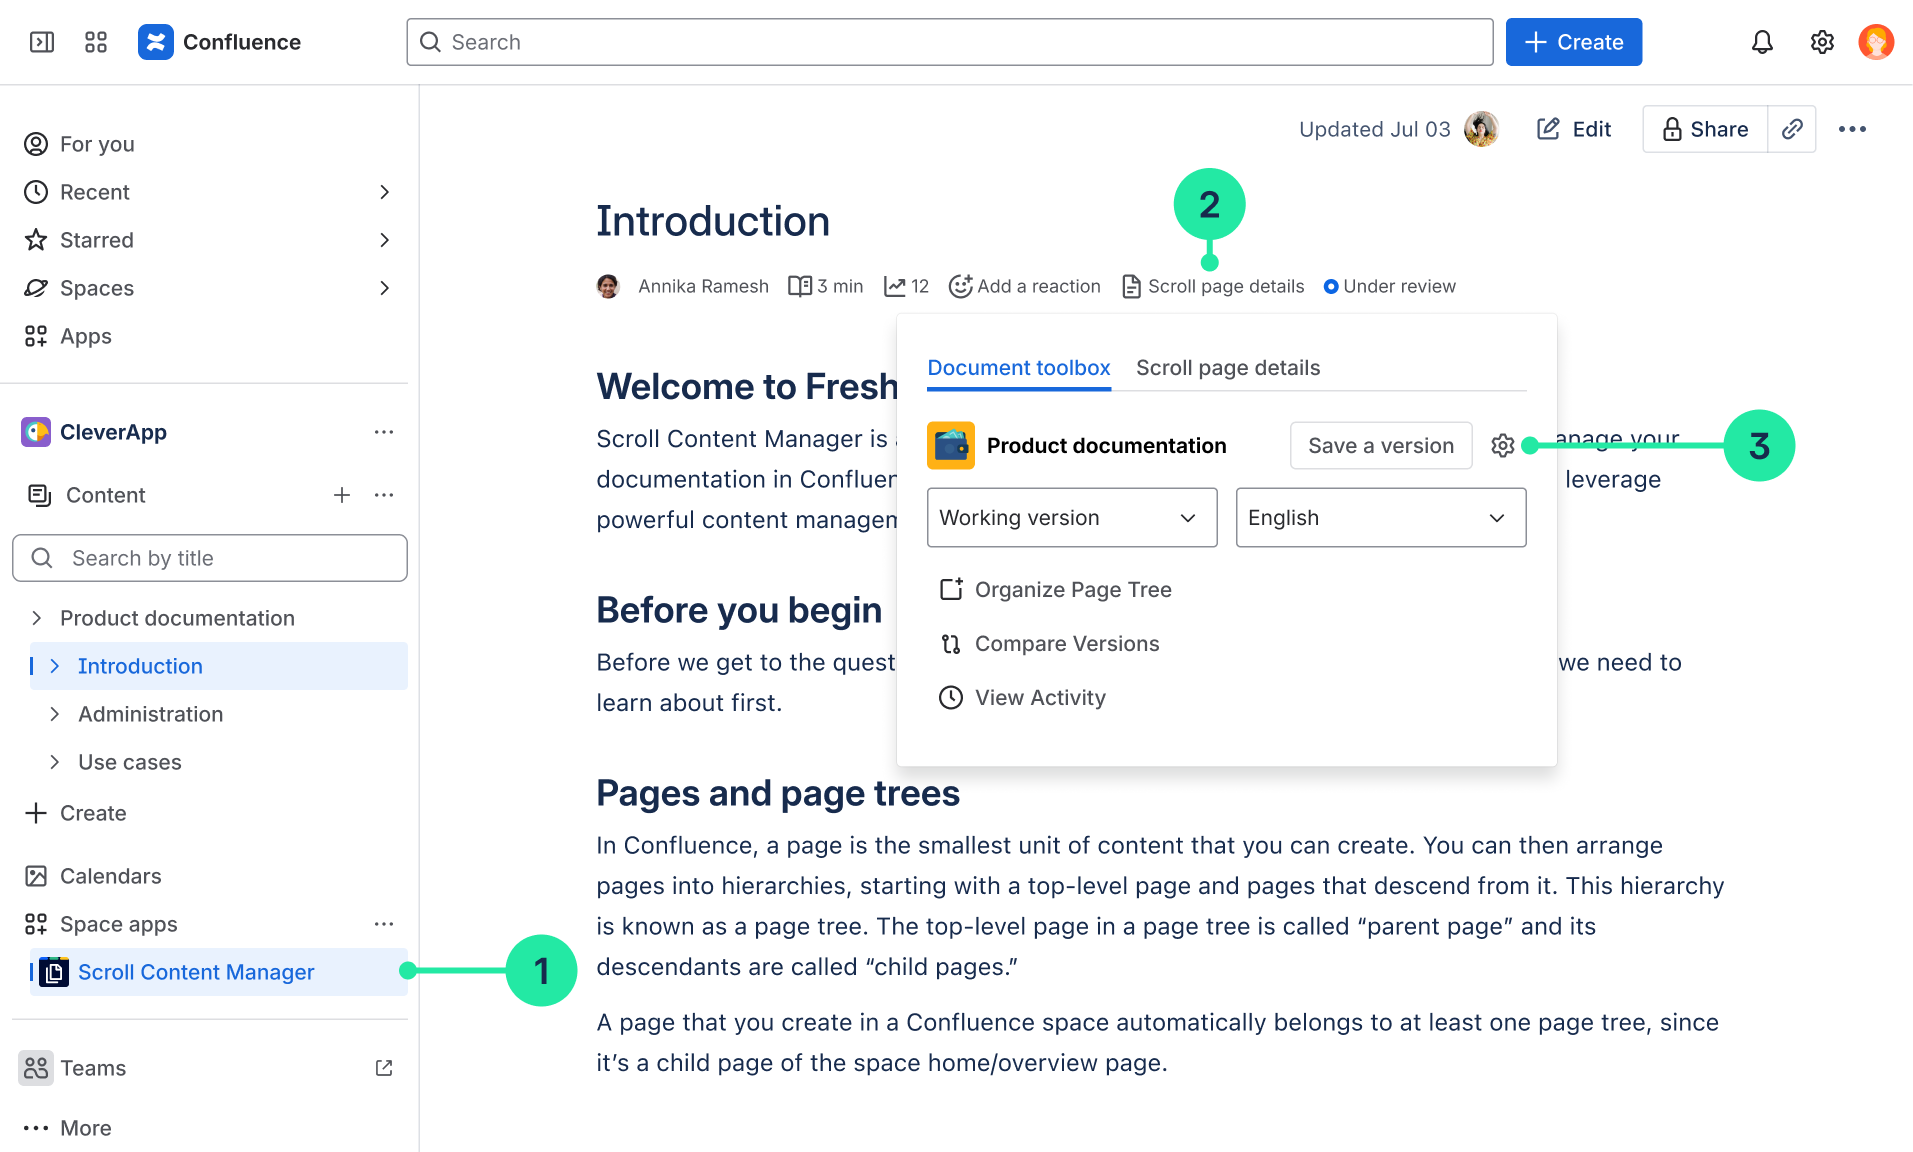Open the Under review status indicator
Image resolution: width=1913 pixels, height=1152 pixels.
[x=1390, y=287]
